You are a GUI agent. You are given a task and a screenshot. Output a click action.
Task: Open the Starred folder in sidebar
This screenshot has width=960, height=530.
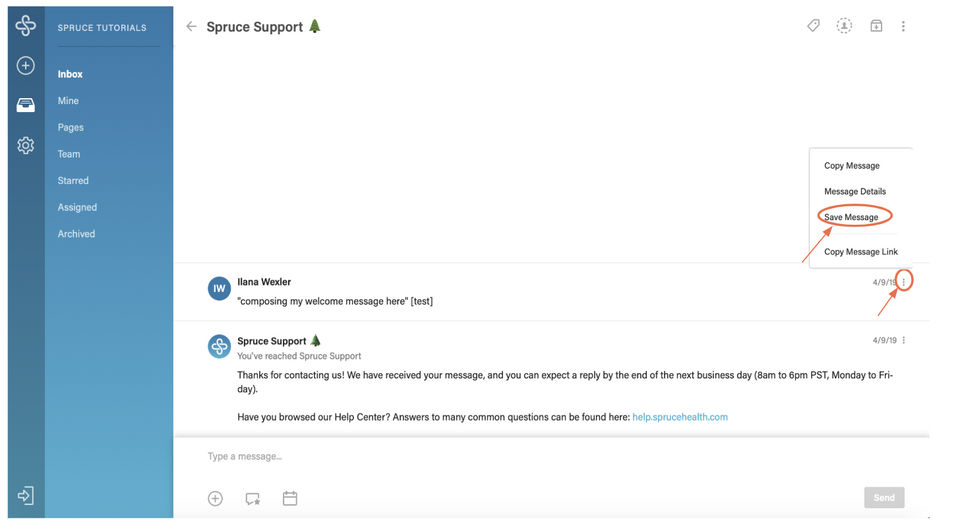73,181
